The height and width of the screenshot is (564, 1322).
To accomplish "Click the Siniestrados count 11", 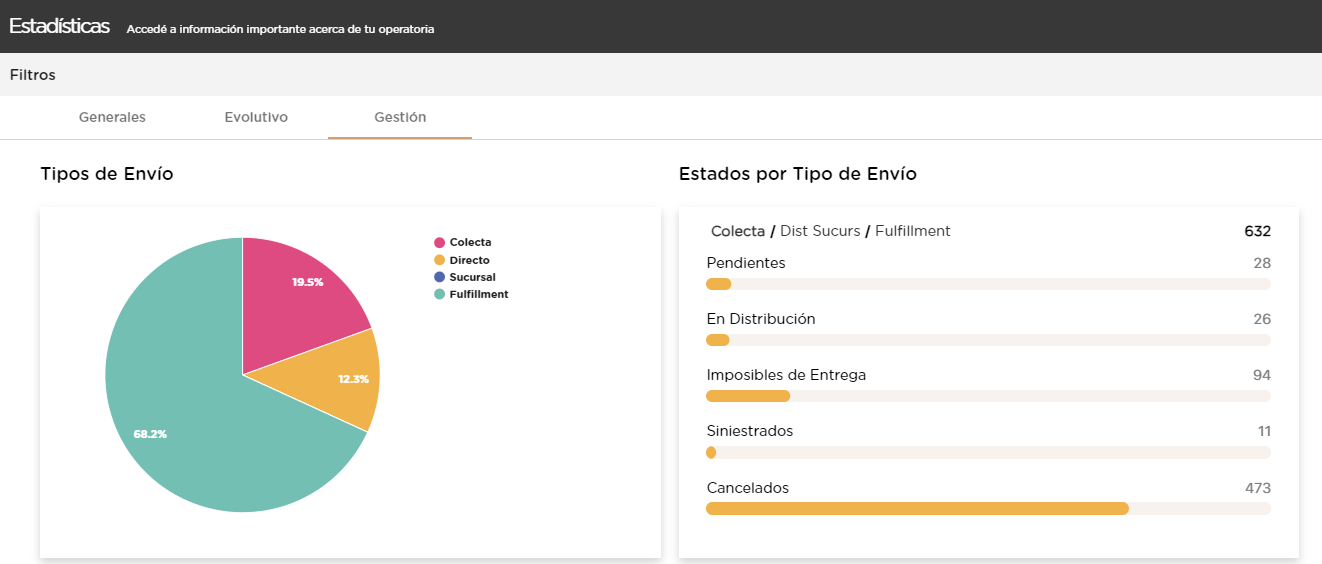I will coord(1264,431).
